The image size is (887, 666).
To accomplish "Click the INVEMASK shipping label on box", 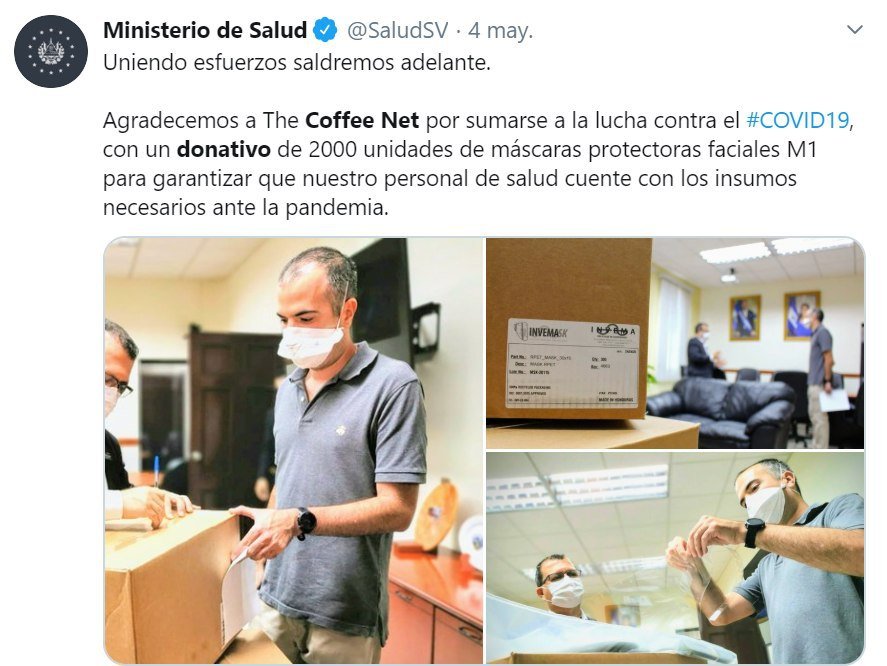I will coord(573,363).
